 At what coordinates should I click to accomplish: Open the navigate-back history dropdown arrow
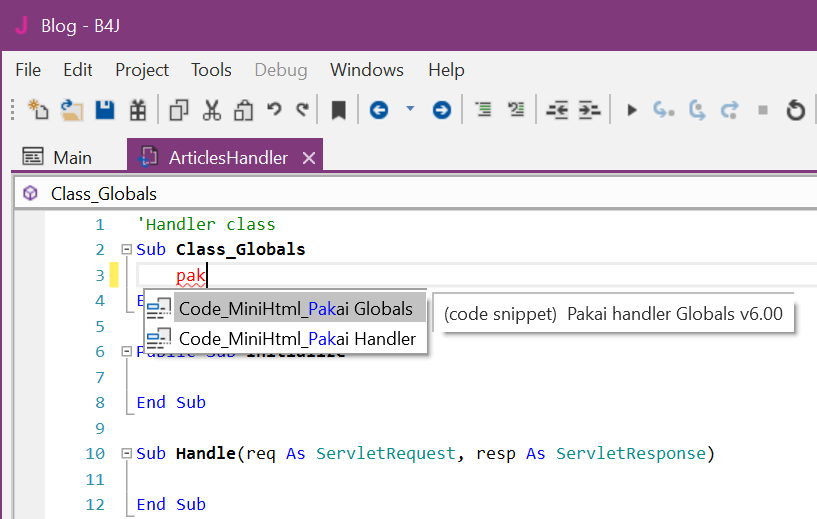410,108
